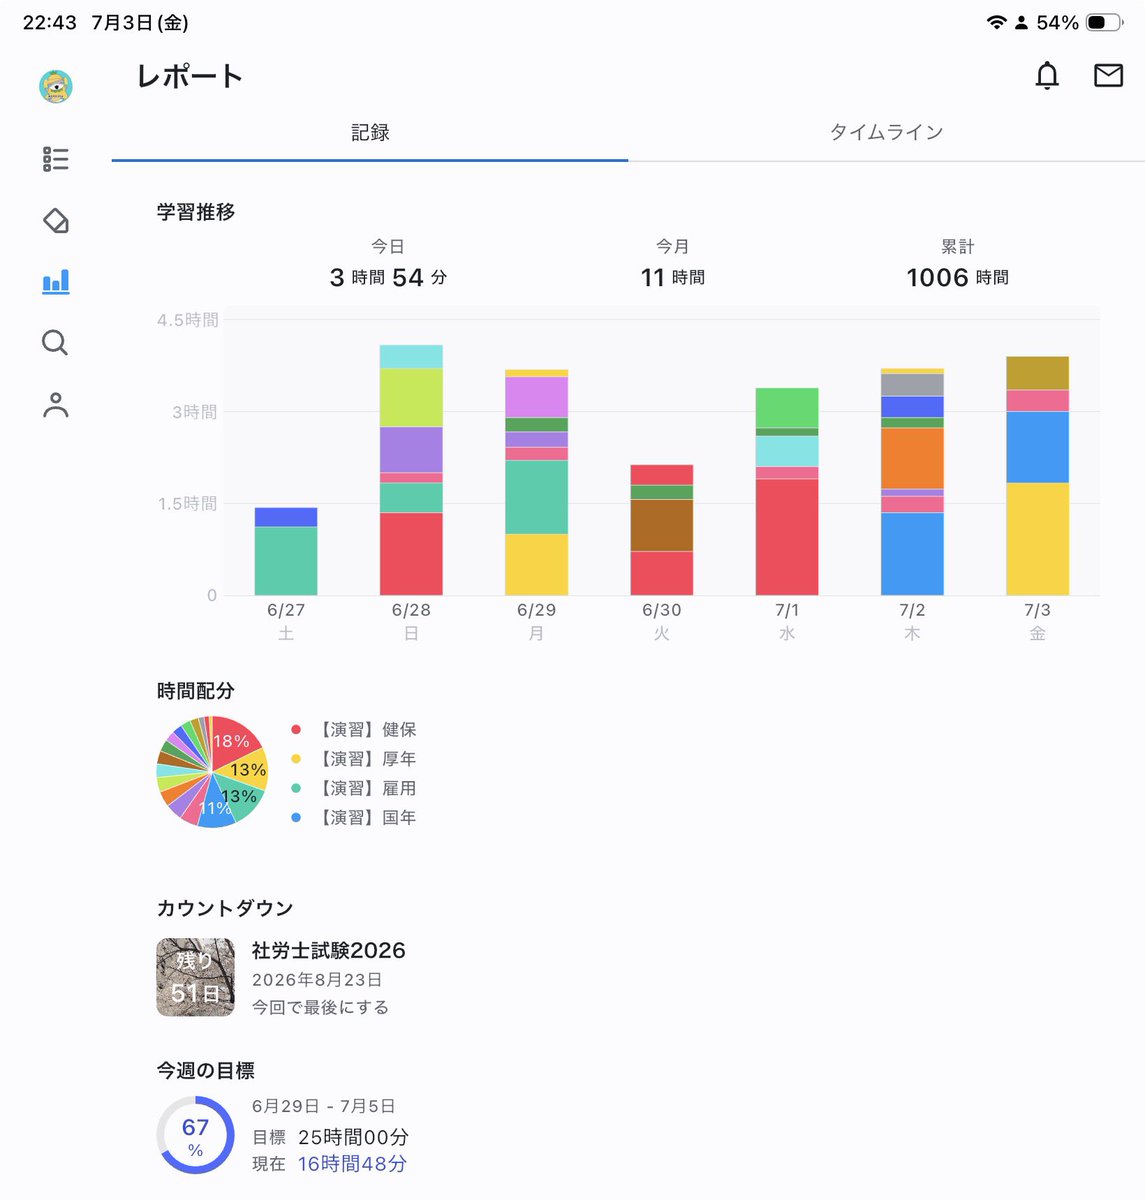Viewport: 1145px width, 1200px height.
Task: Tap the 6/29 stacked bar
Action: tap(536, 482)
